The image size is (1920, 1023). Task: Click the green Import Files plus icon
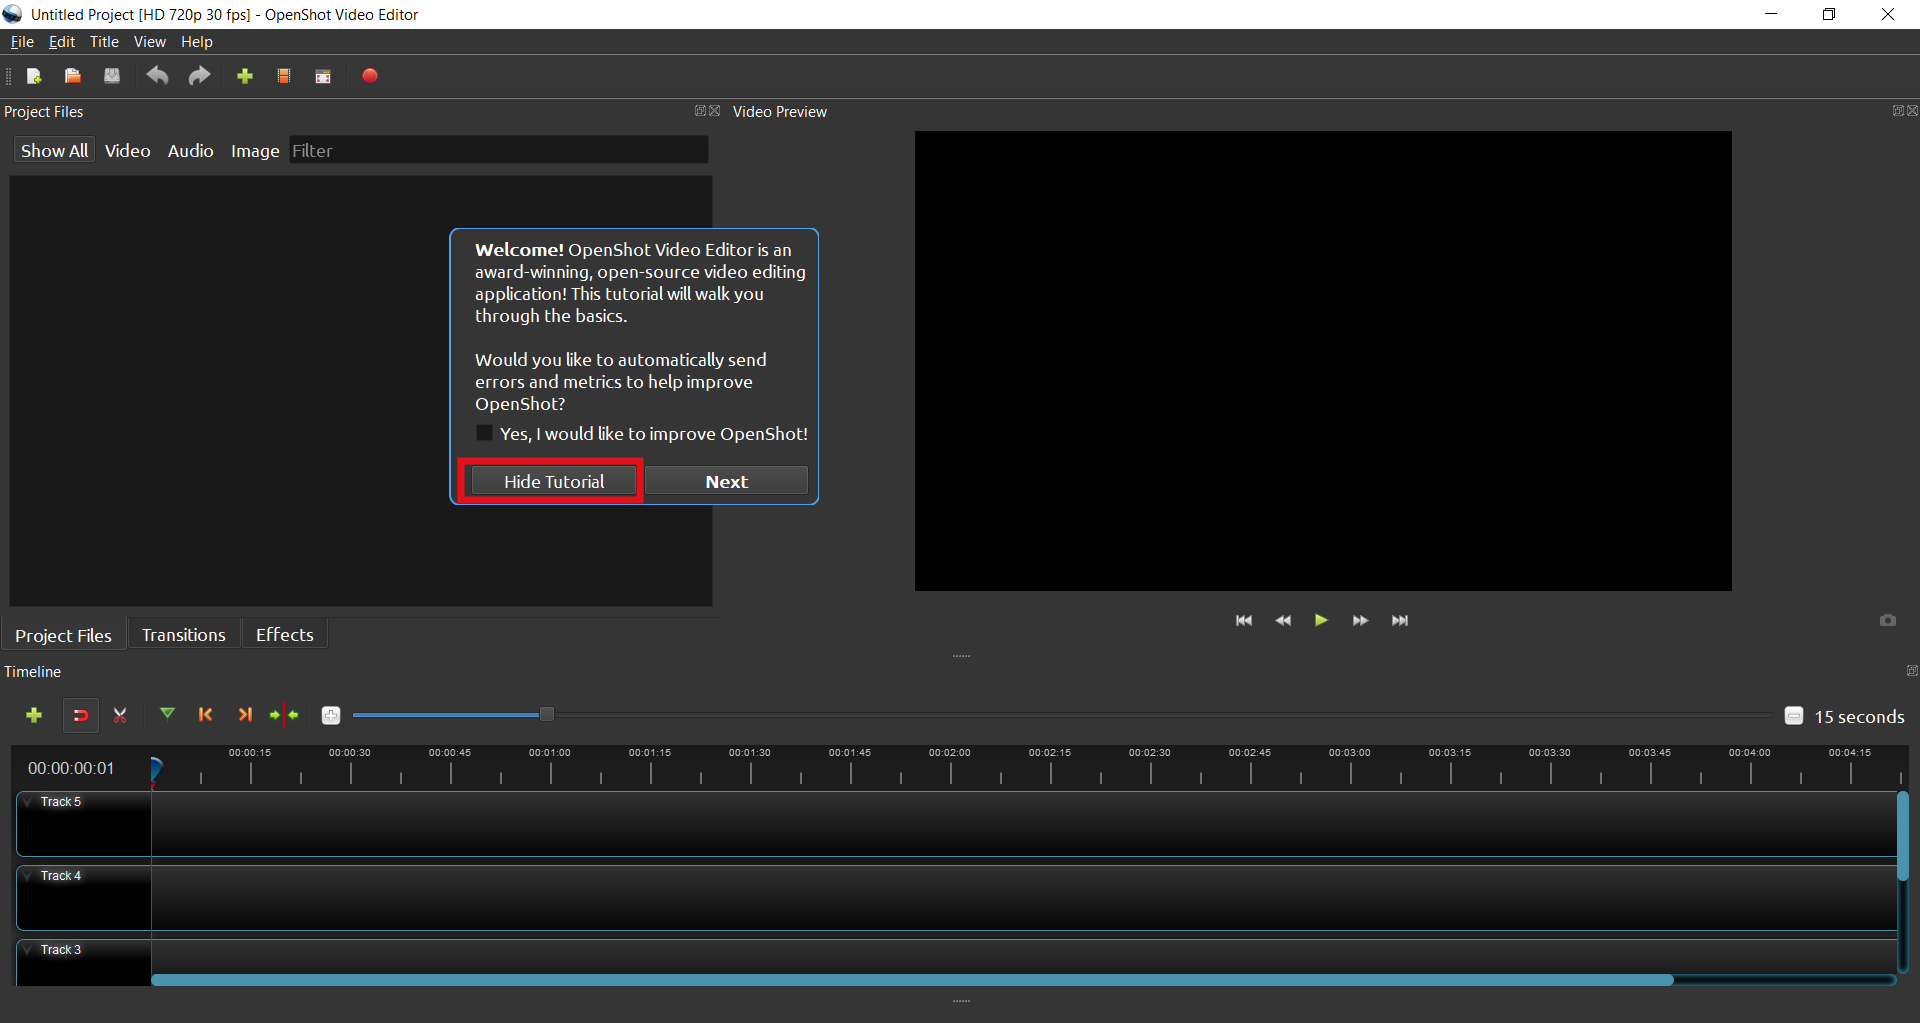245,76
